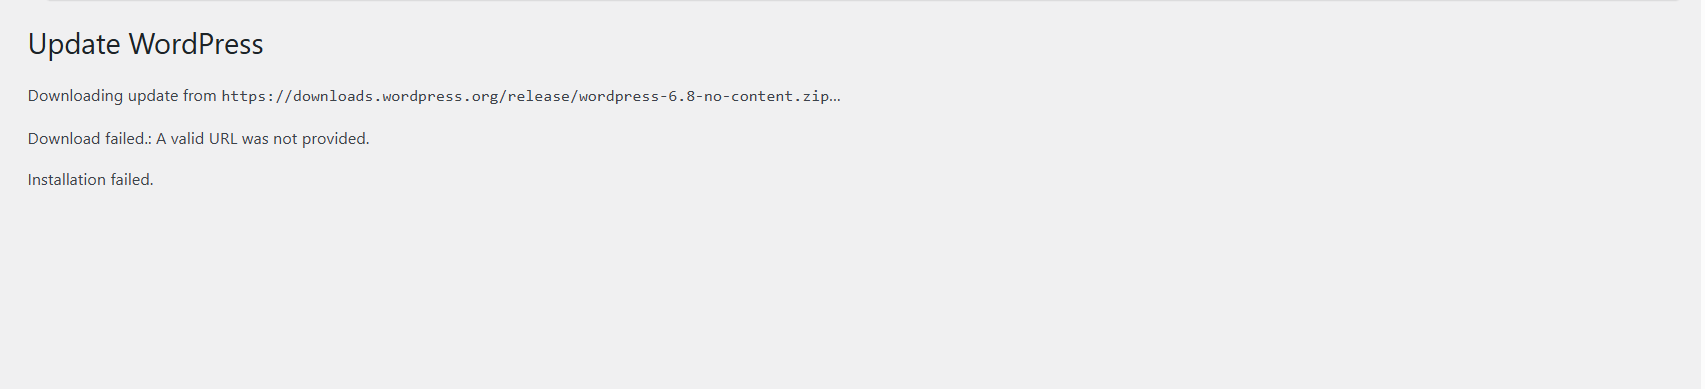Click the Update WordPress page heading
The width and height of the screenshot is (1705, 389).
point(146,44)
